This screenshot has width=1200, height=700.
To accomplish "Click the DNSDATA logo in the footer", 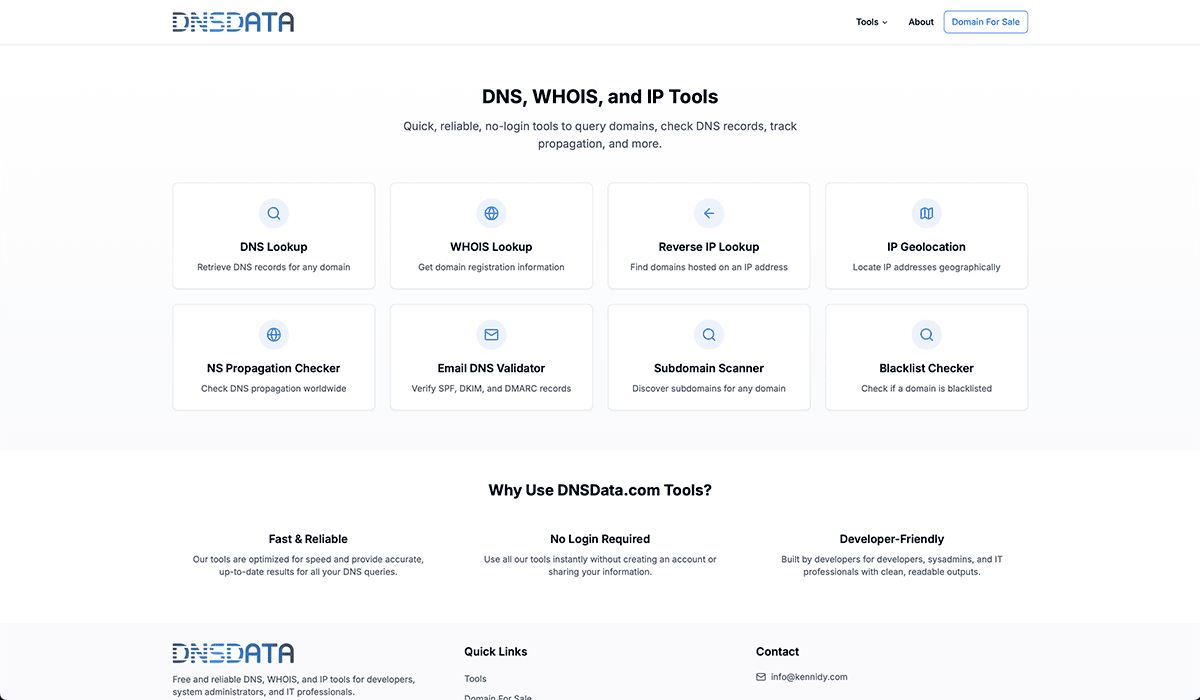I will coord(233,653).
